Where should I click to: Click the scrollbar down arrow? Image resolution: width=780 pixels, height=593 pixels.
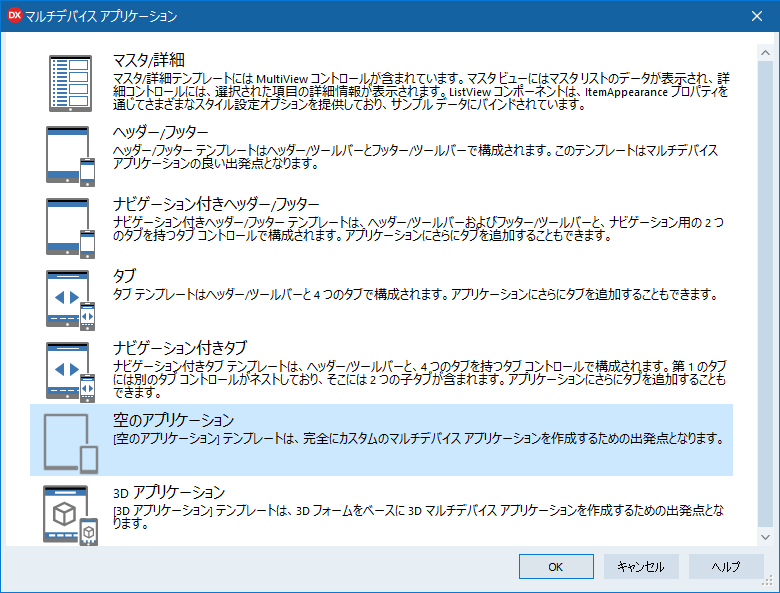tap(766, 537)
